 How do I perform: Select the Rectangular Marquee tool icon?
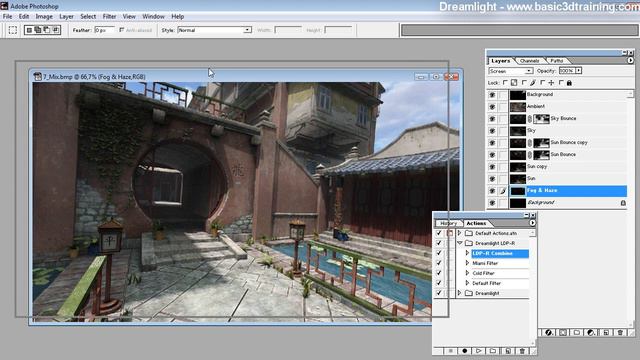click(13, 30)
